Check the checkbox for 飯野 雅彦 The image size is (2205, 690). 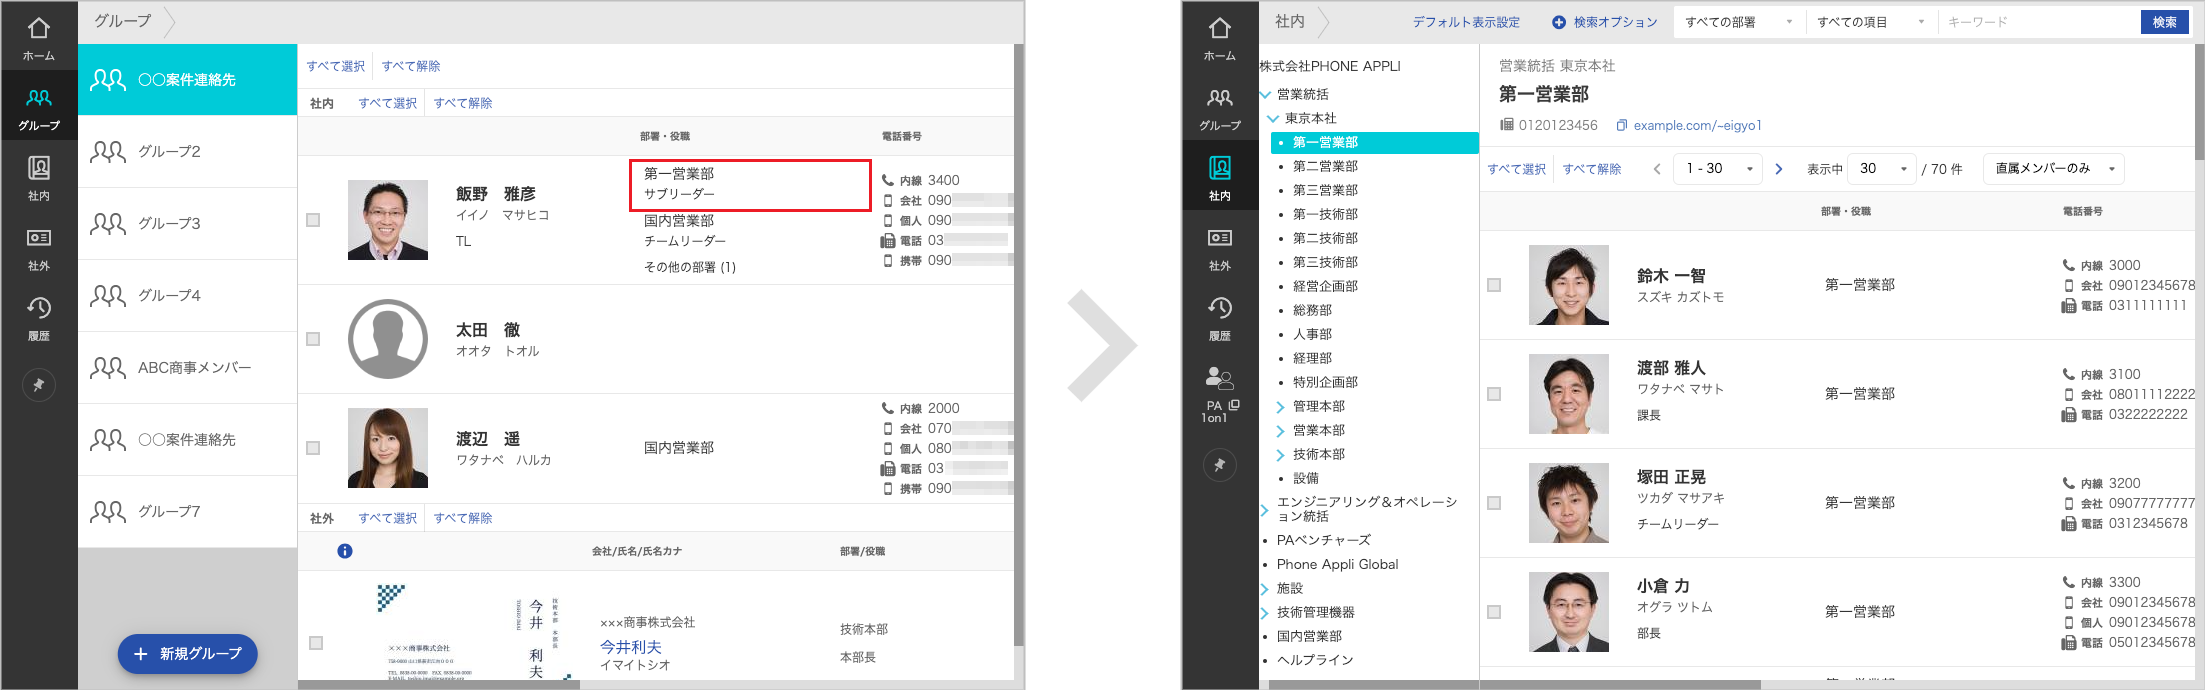click(x=313, y=220)
